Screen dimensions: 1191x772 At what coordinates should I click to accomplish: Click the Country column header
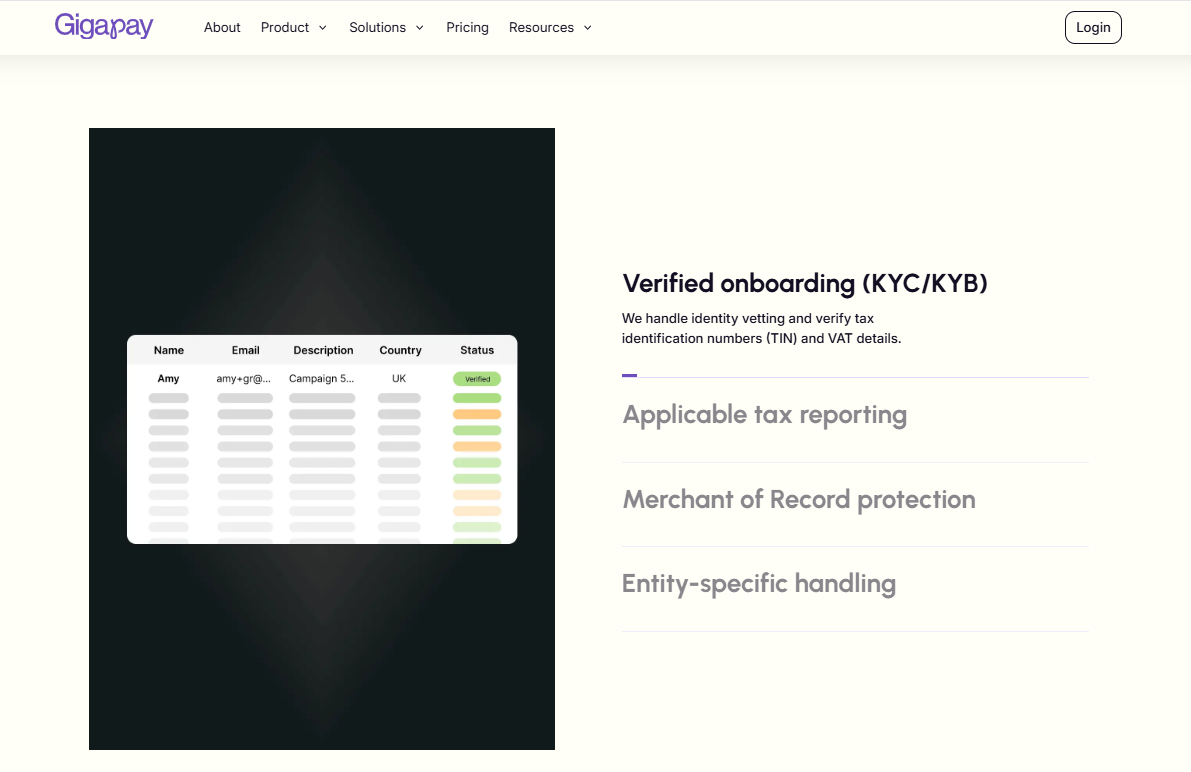pos(400,350)
